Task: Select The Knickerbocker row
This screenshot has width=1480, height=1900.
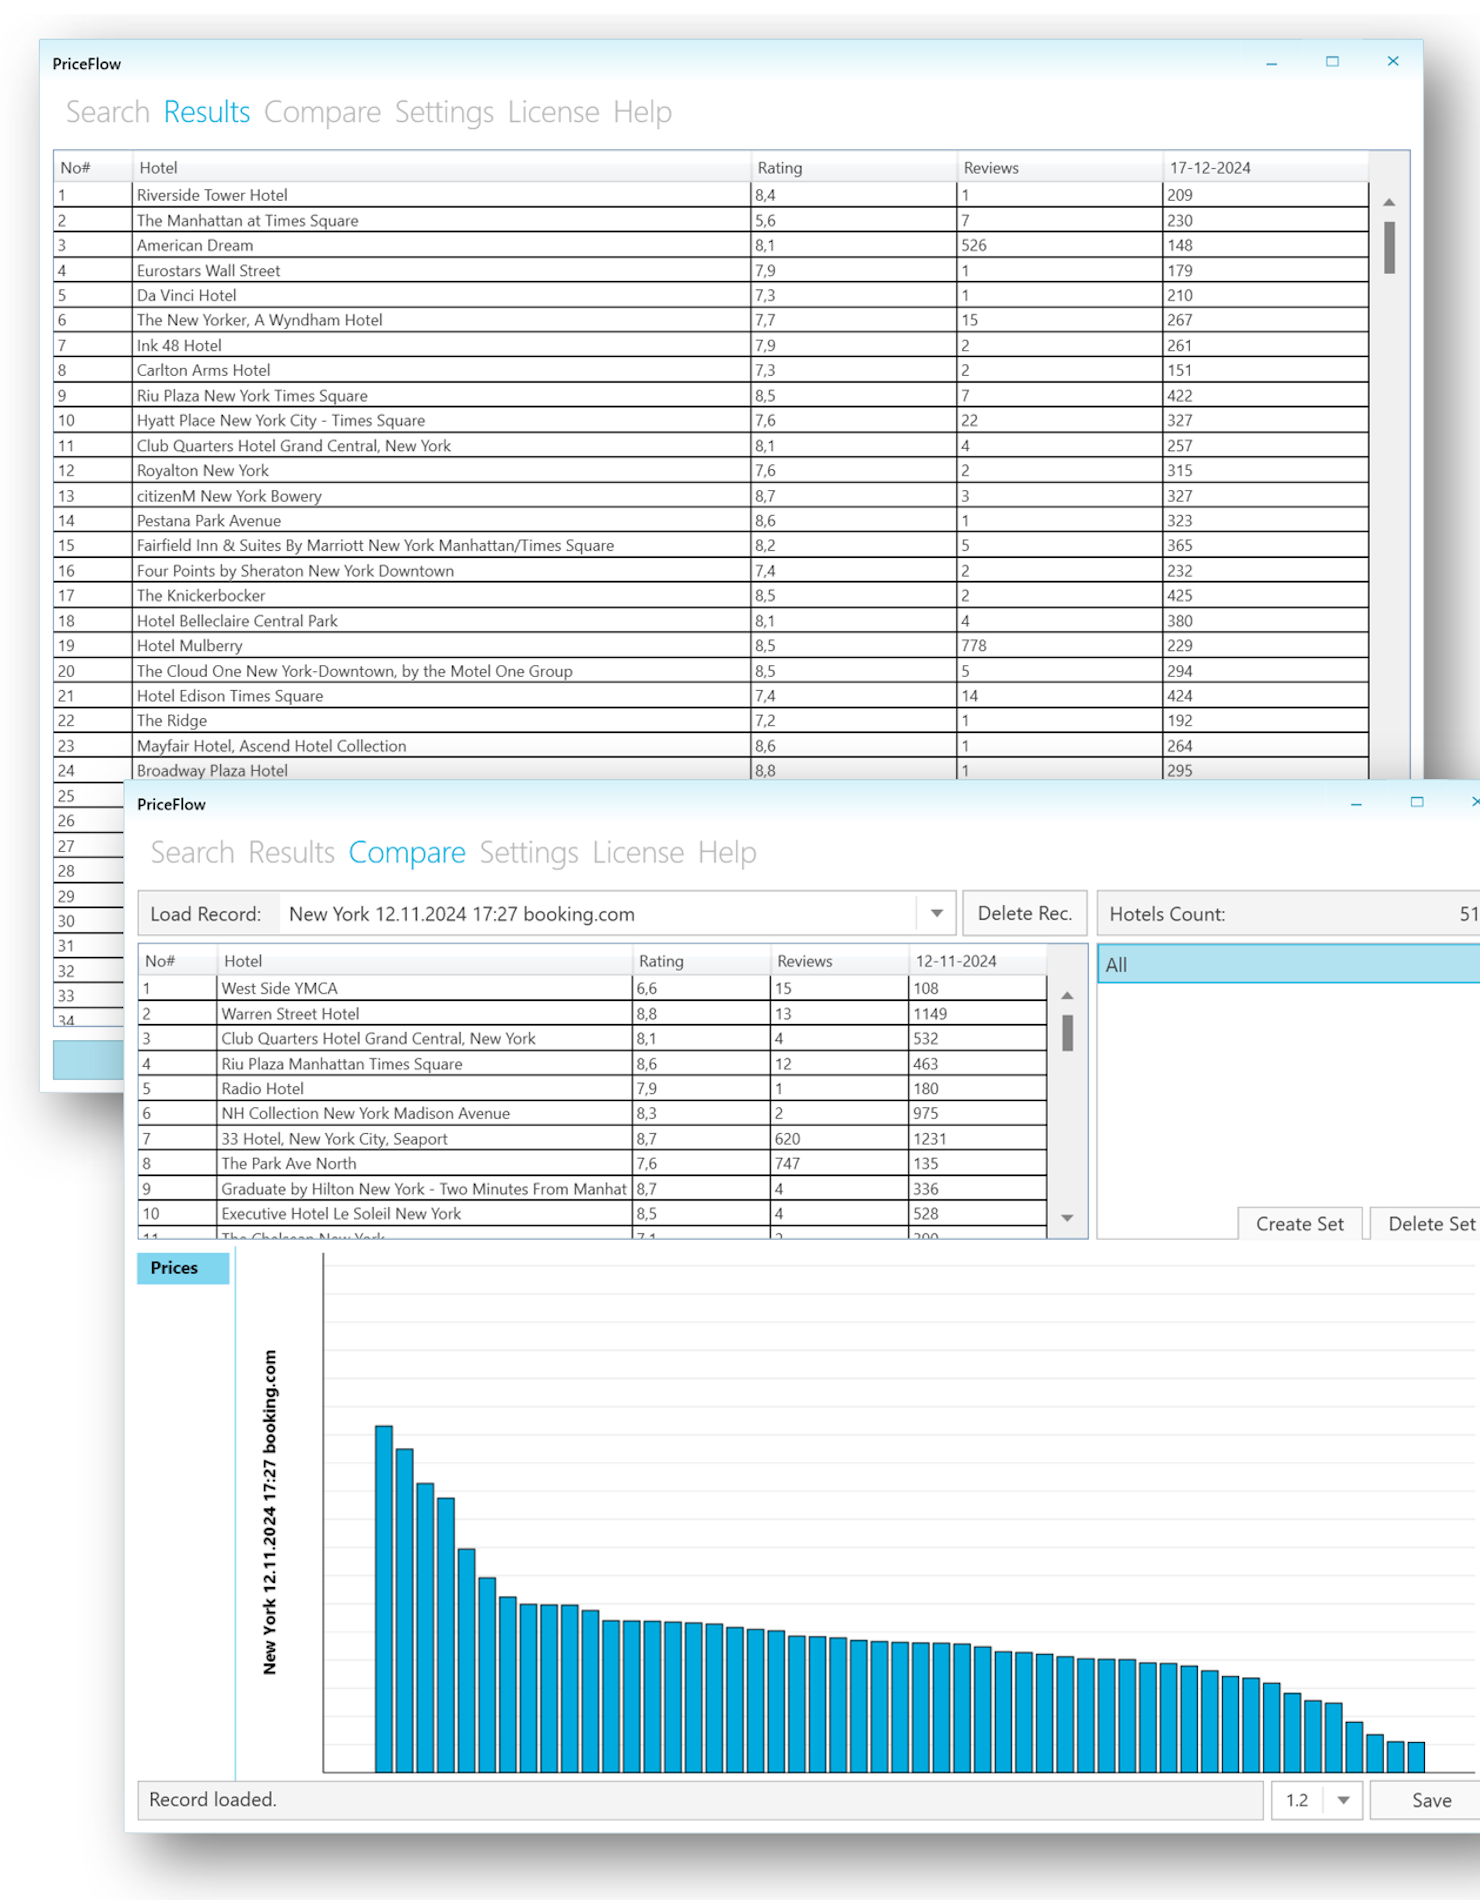Action: 711,596
